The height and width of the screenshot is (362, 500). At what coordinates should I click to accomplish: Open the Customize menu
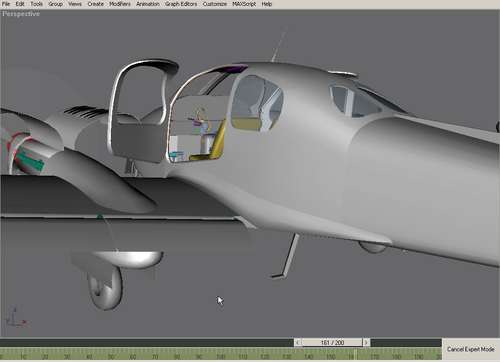click(215, 4)
